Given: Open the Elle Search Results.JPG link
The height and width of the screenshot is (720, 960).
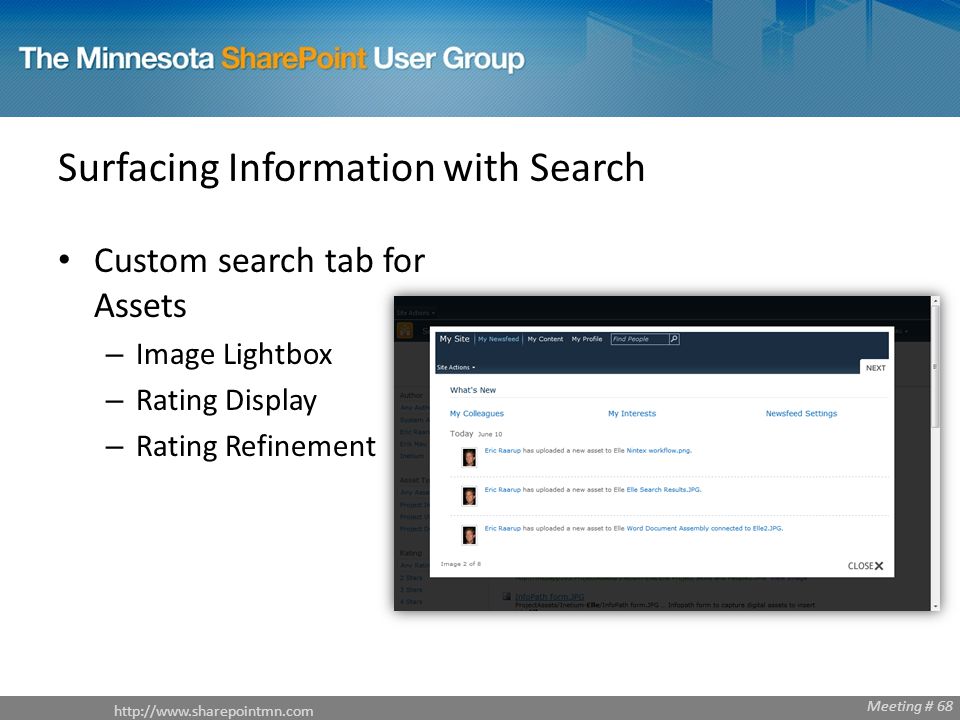Looking at the screenshot, I should click(664, 489).
